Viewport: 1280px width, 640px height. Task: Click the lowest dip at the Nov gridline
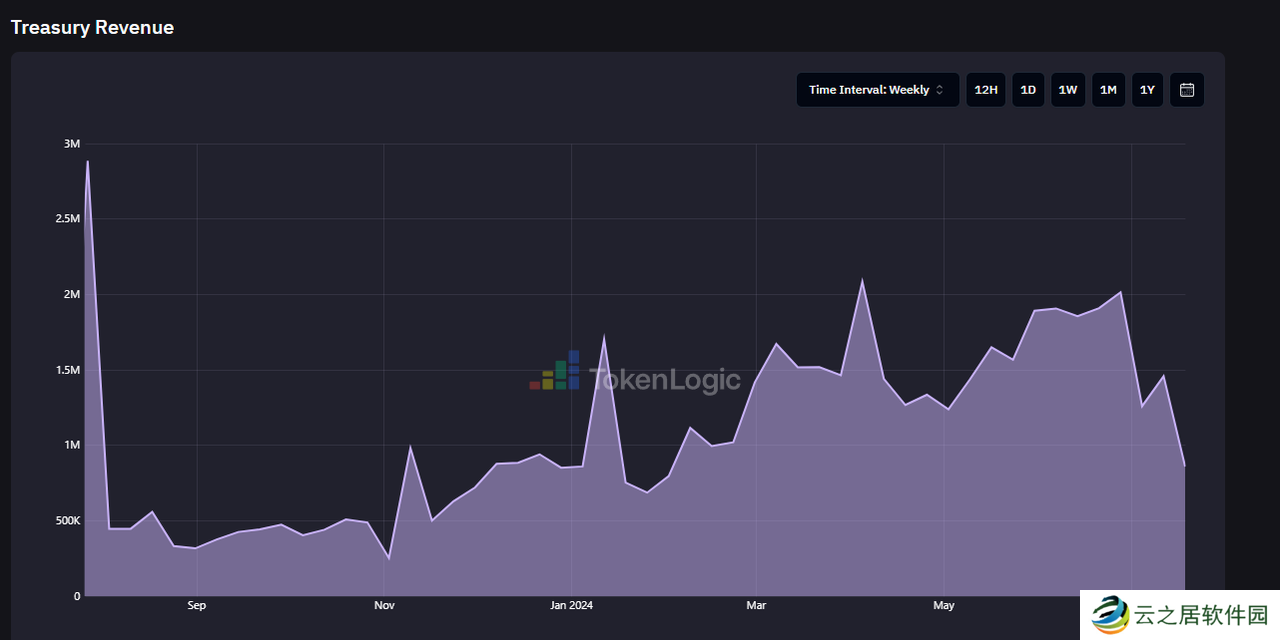(389, 558)
